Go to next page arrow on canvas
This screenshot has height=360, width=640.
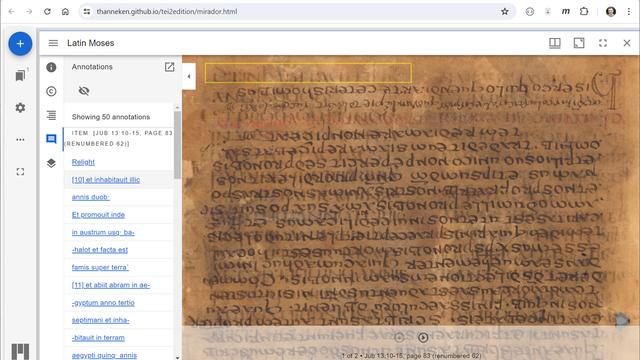[423, 338]
